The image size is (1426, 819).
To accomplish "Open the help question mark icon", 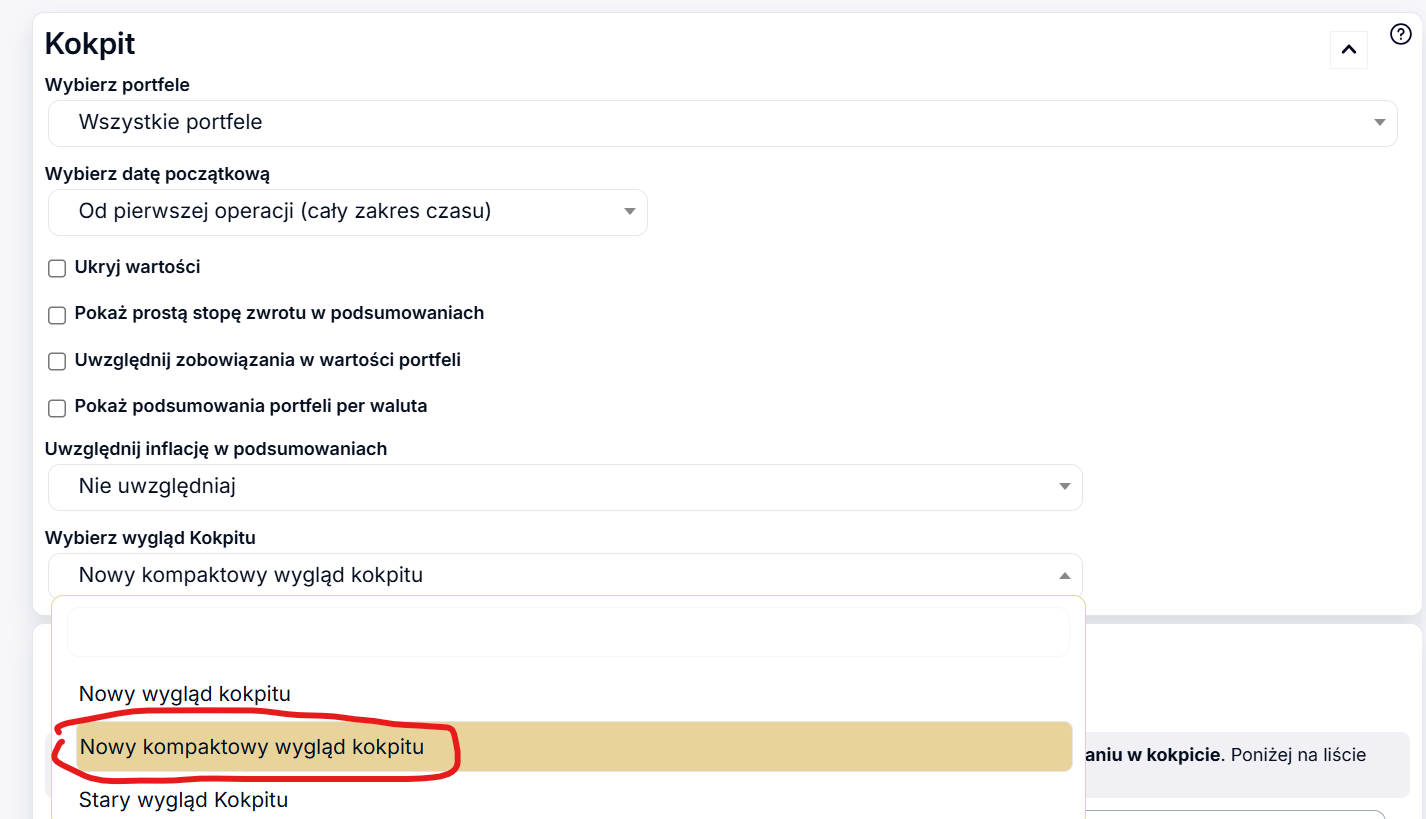I will click(x=1401, y=34).
